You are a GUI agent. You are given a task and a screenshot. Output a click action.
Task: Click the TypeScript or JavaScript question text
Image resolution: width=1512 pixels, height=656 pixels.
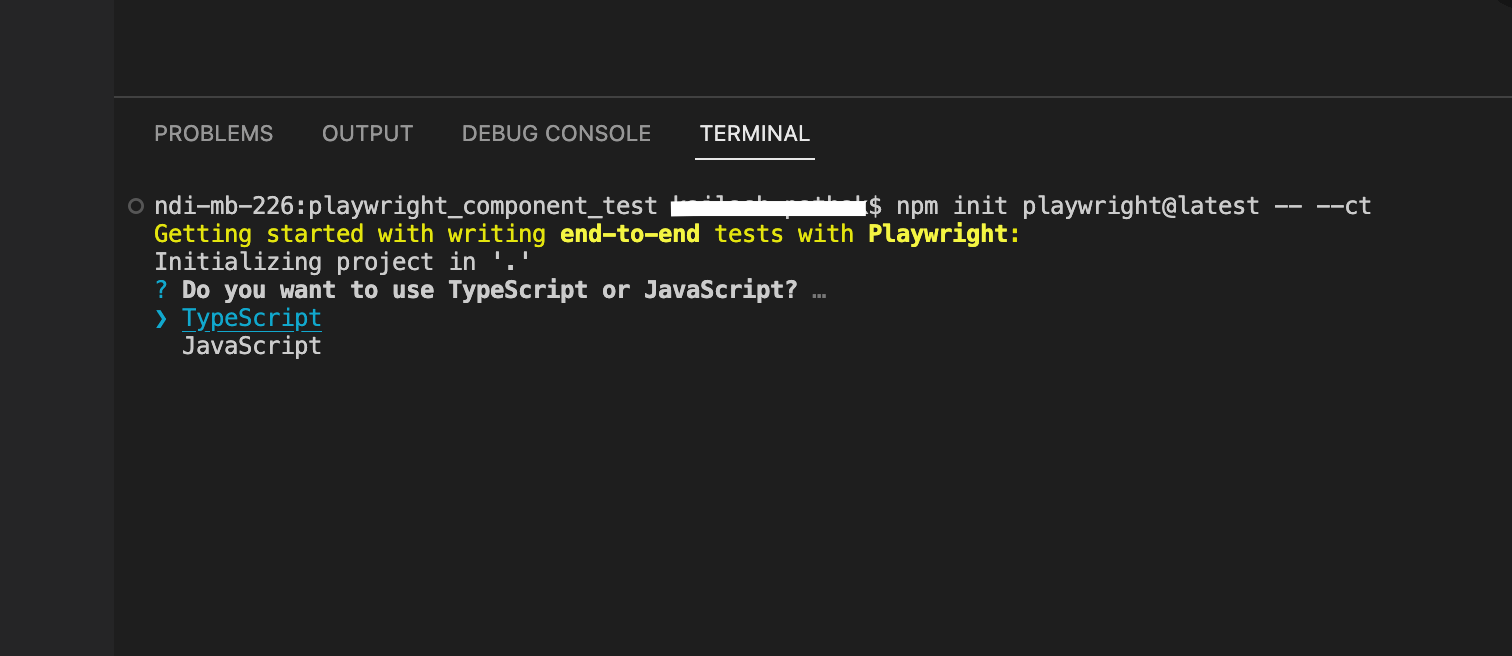(490, 289)
